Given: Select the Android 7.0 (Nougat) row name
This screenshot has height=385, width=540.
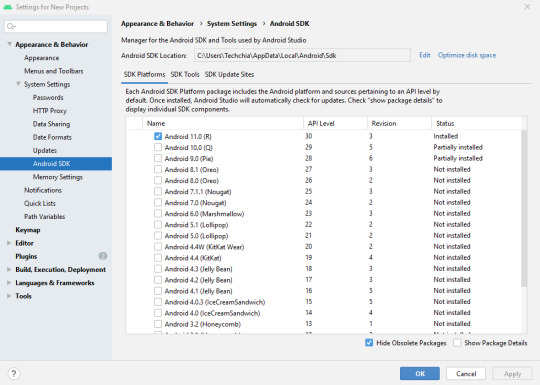Looking at the screenshot, I should (x=195, y=202).
